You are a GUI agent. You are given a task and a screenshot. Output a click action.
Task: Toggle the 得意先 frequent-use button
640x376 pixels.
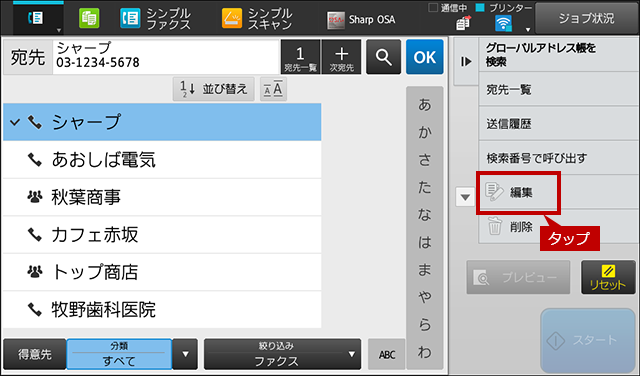point(35,354)
